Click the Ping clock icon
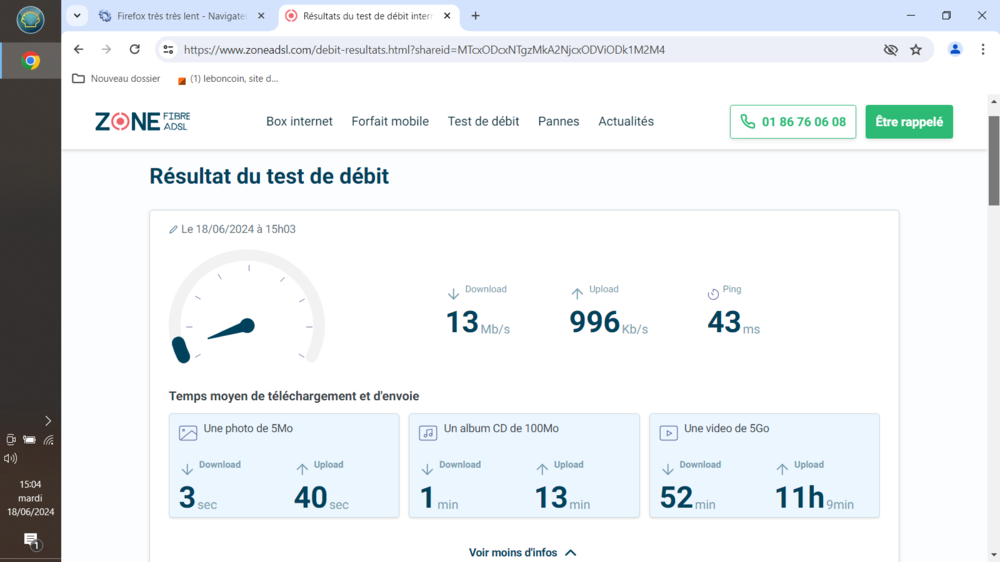 coord(713,294)
